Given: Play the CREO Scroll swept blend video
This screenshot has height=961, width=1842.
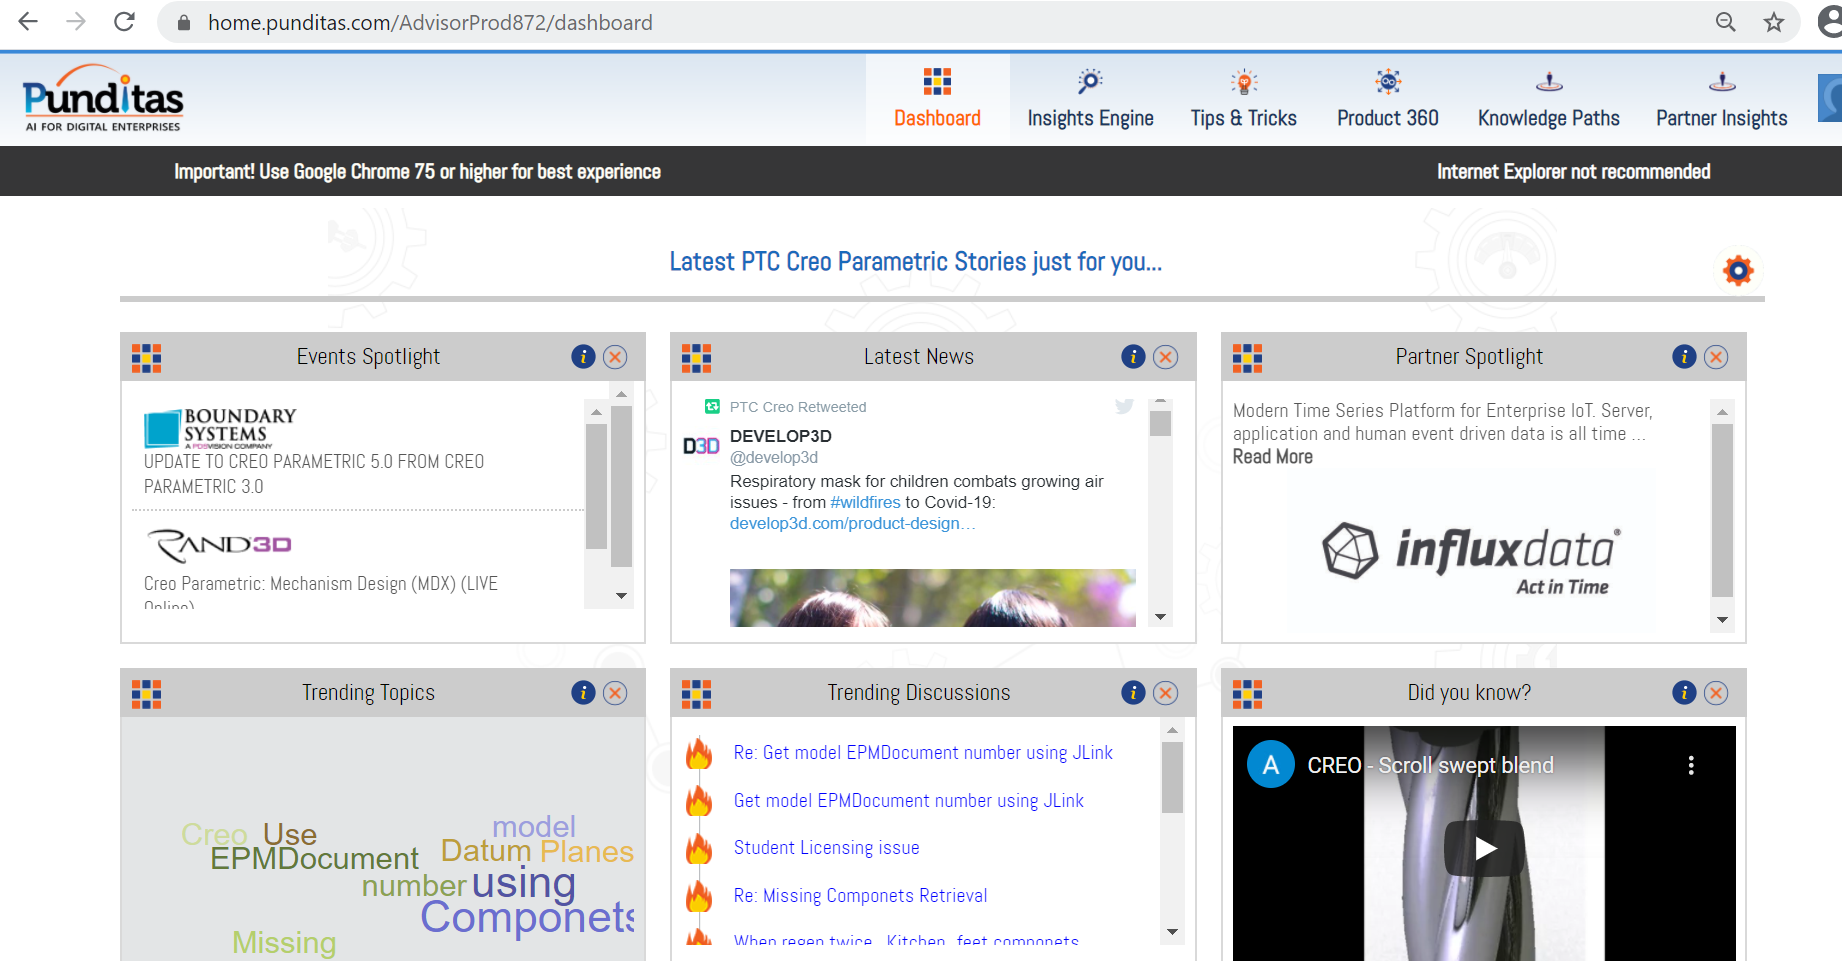Looking at the screenshot, I should tap(1484, 848).
